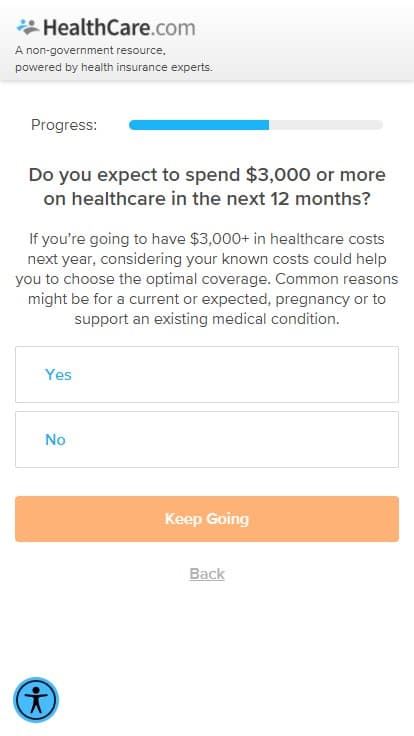Click the gray unfilled progress bar section
The width and height of the screenshot is (414, 736).
(326, 125)
